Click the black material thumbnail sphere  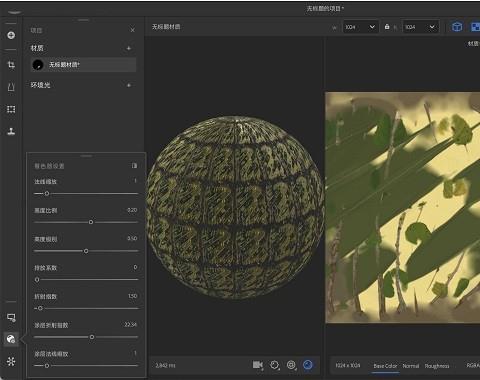38,65
